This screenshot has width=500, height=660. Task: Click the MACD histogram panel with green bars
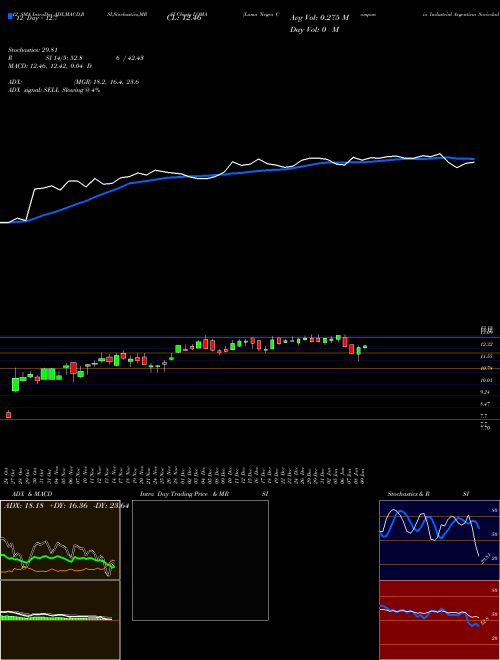point(60,620)
